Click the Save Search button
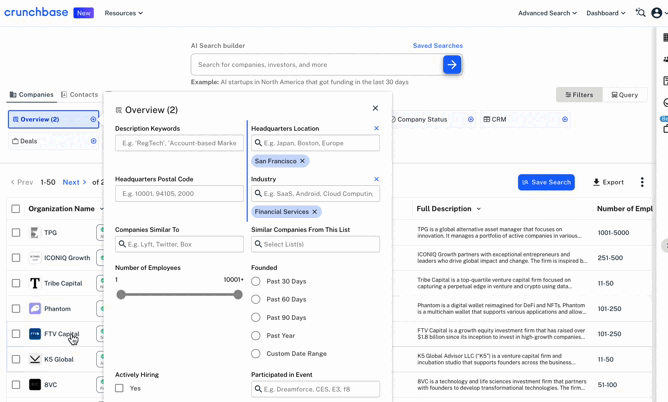 tap(546, 182)
